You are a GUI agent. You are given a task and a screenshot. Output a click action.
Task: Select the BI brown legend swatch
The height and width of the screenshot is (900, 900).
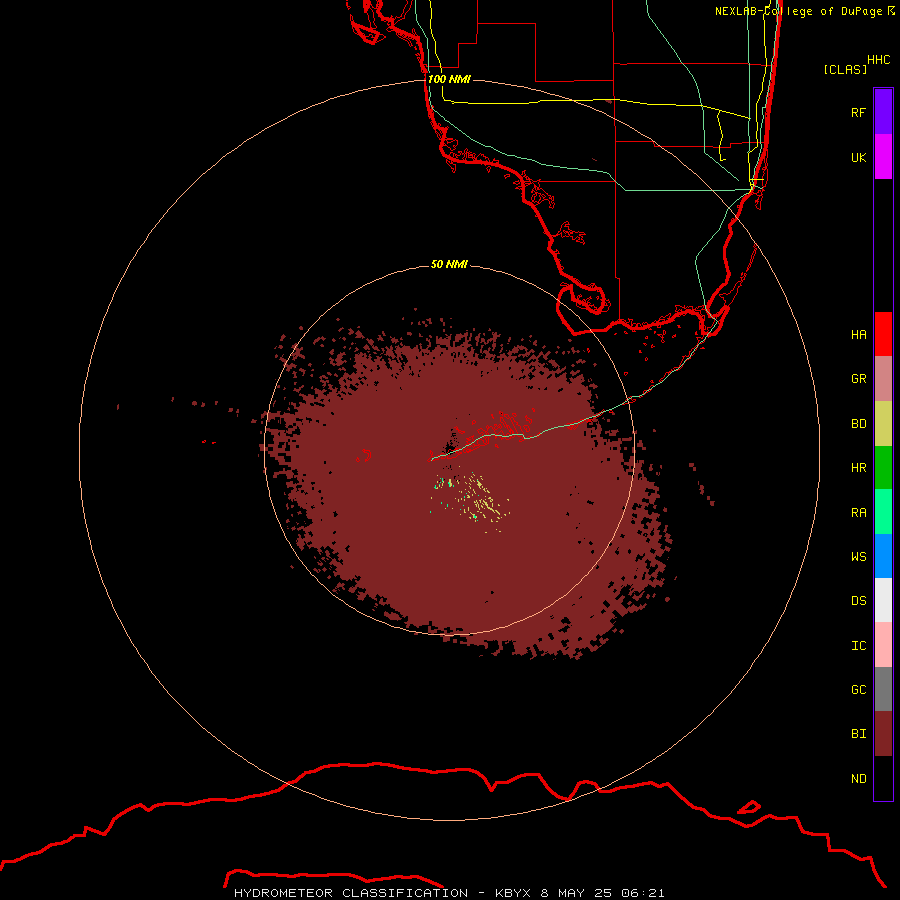[x=883, y=734]
